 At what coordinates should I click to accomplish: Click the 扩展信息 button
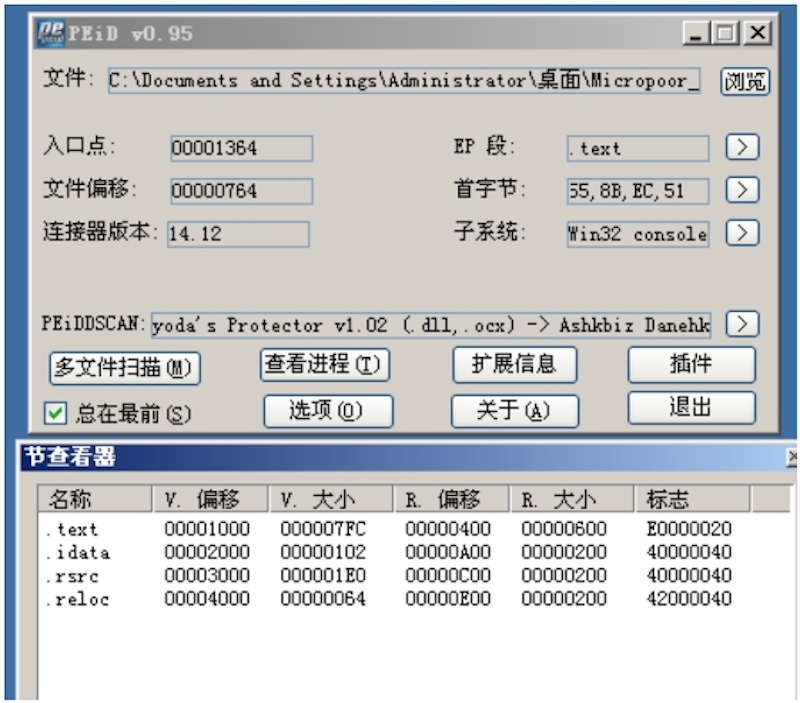click(514, 365)
